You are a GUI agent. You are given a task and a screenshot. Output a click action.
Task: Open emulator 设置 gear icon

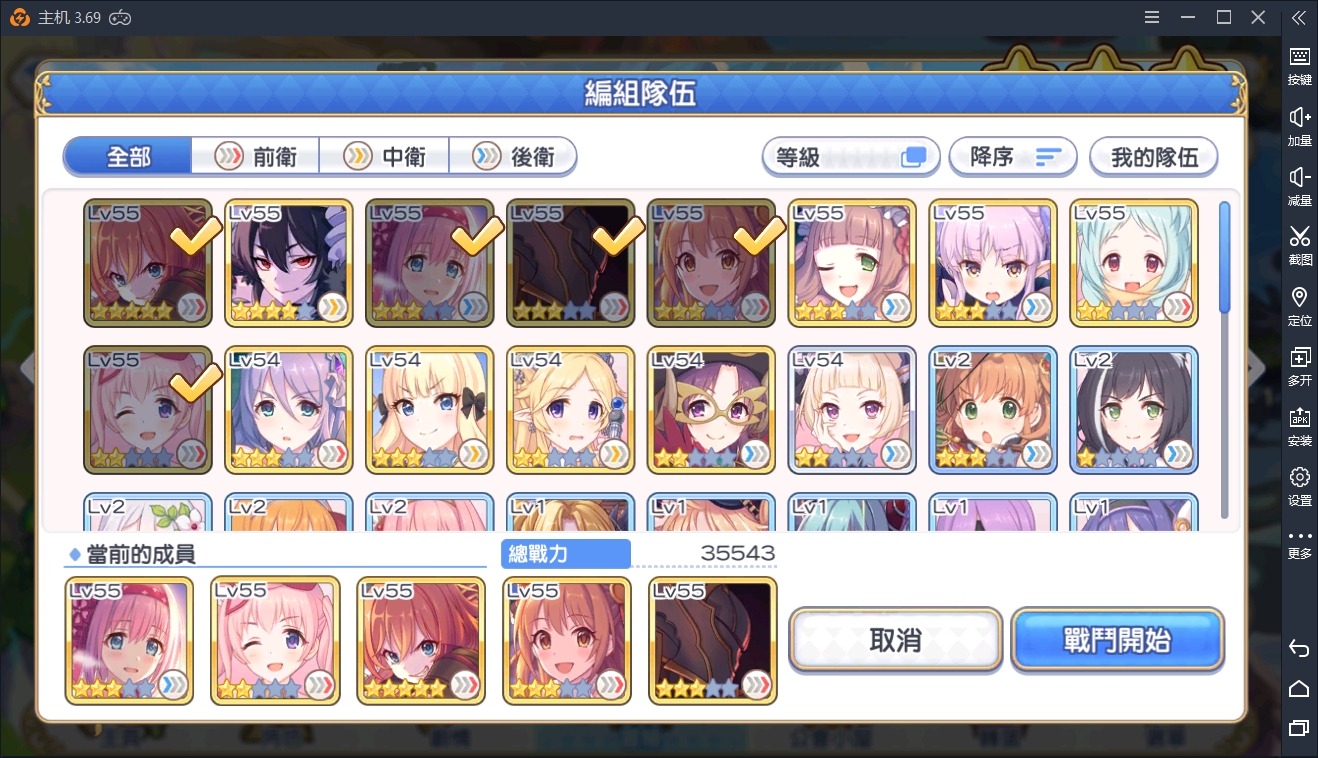pos(1299,477)
